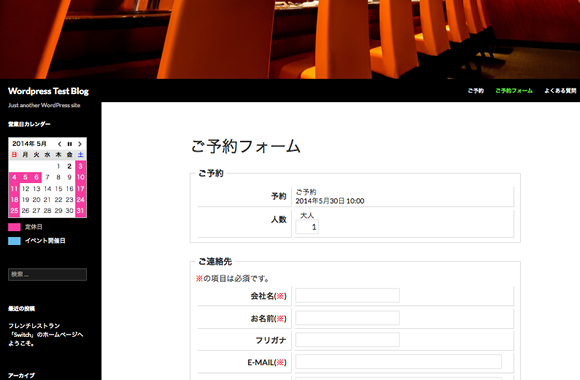Click the calendar current-month icon
The height and width of the screenshot is (380, 580).
click(70, 144)
